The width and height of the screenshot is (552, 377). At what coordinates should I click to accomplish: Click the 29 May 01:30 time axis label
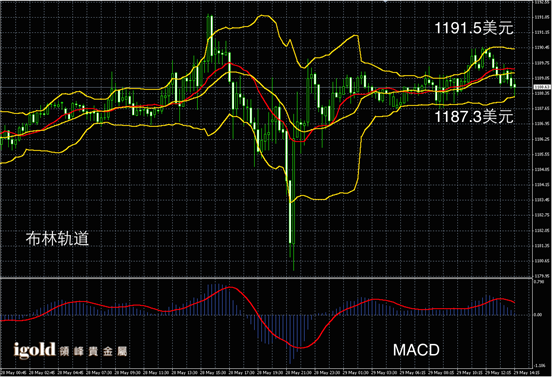355,372
